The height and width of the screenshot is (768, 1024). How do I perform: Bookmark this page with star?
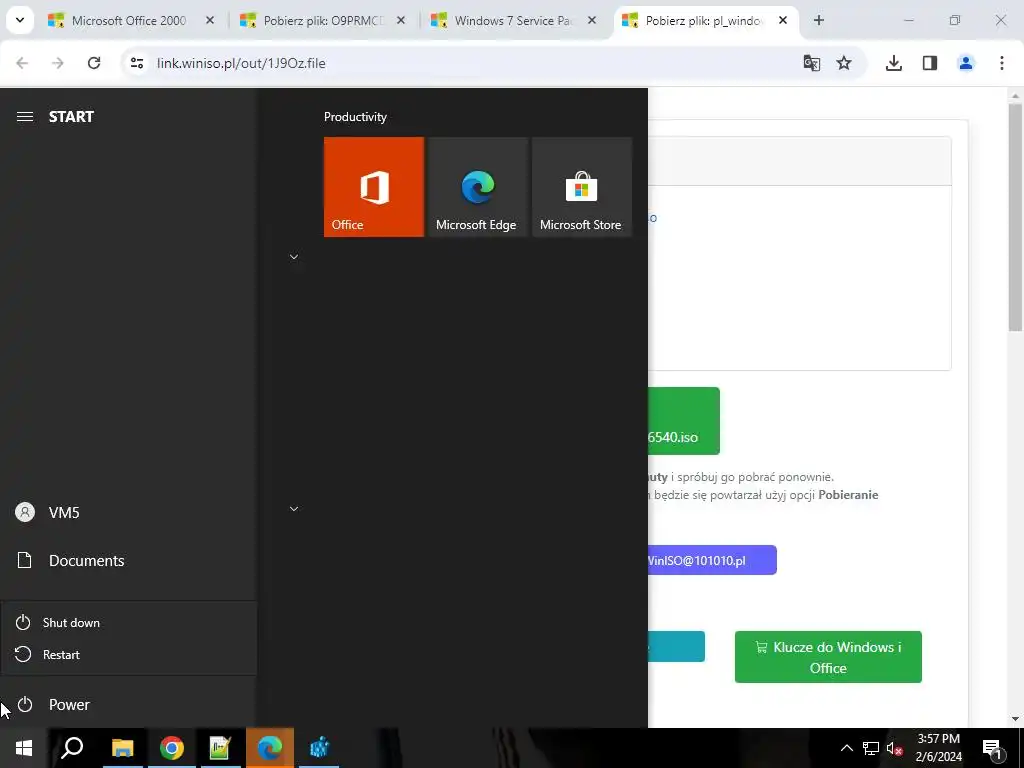pyautogui.click(x=844, y=63)
